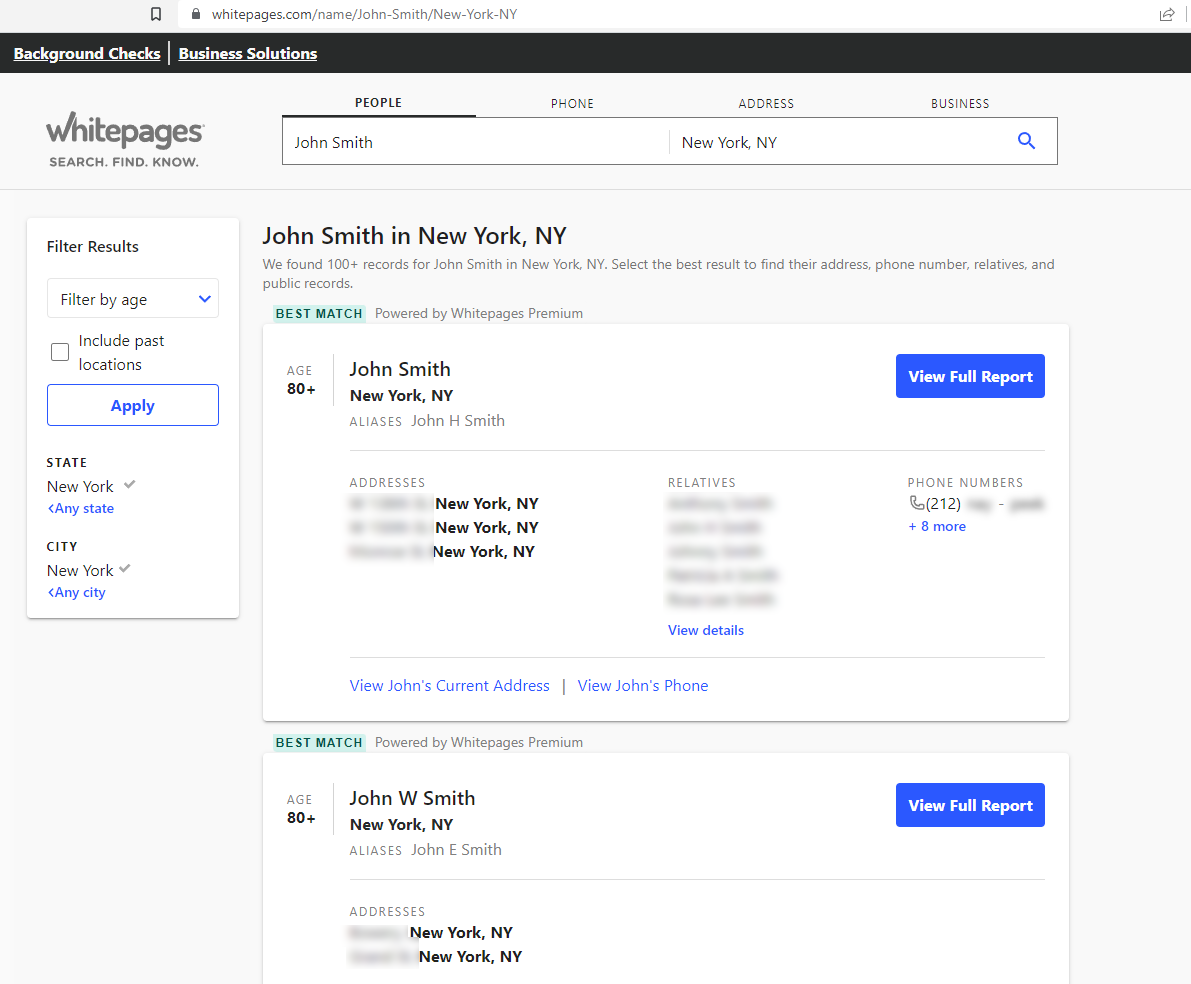Viewport: 1191px width, 984px height.
Task: Click the Apply filter button
Action: 133,405
